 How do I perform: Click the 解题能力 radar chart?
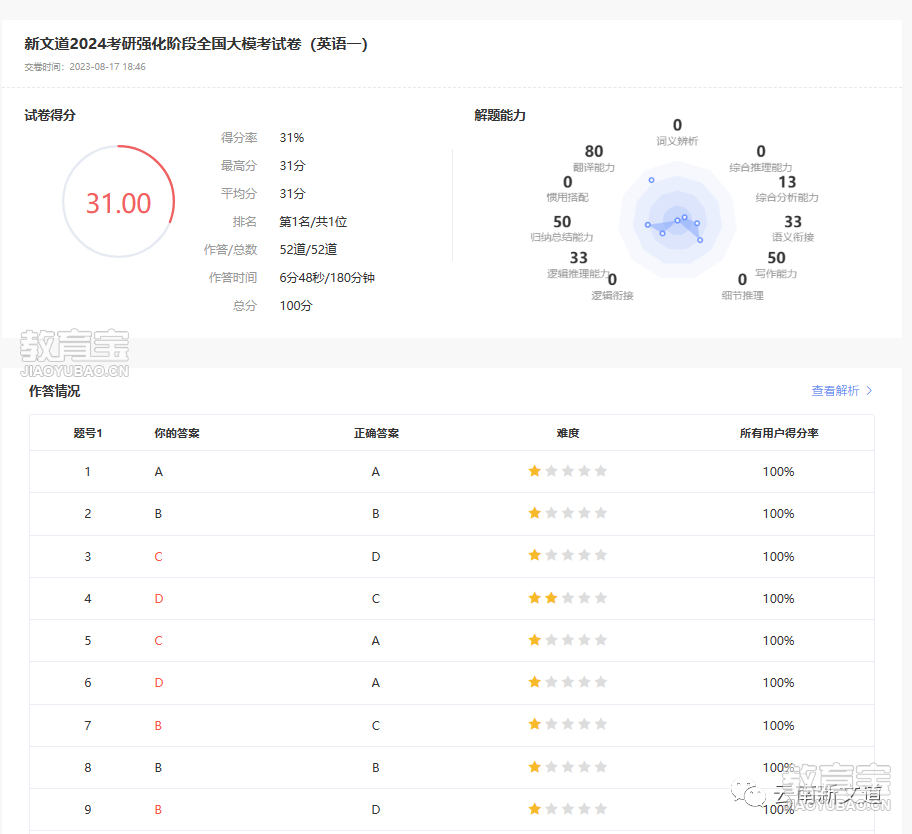click(x=677, y=220)
